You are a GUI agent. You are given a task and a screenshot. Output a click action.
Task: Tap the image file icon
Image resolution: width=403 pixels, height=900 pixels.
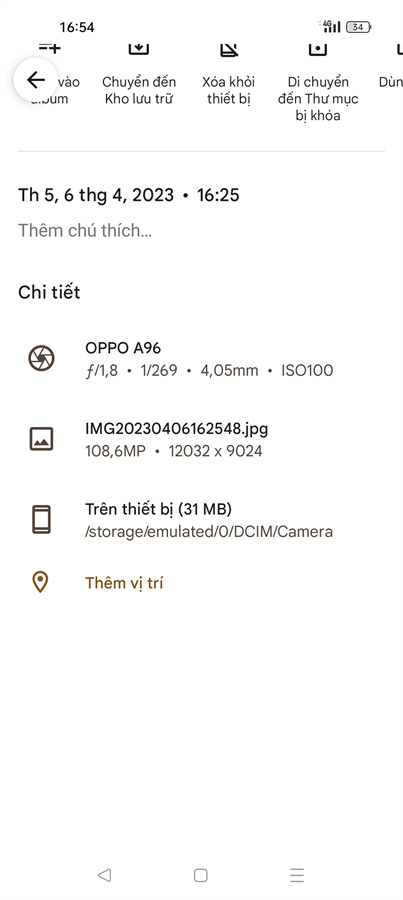click(x=41, y=439)
